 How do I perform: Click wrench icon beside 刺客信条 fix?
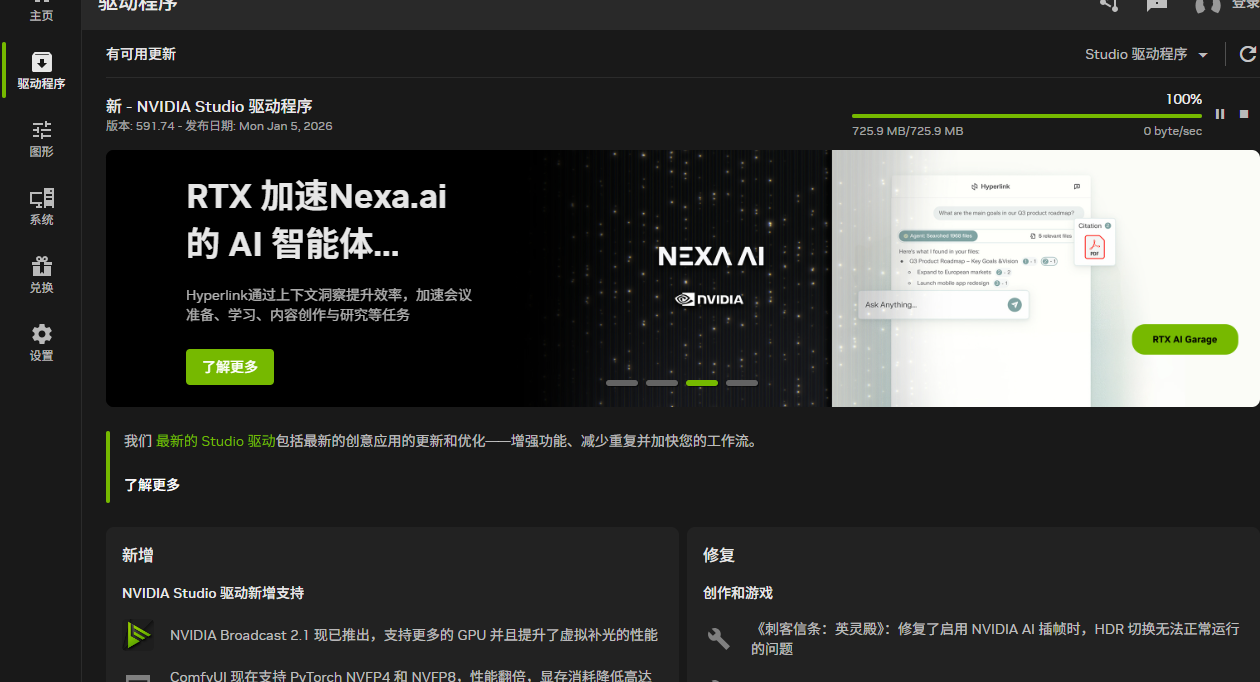(x=718, y=638)
